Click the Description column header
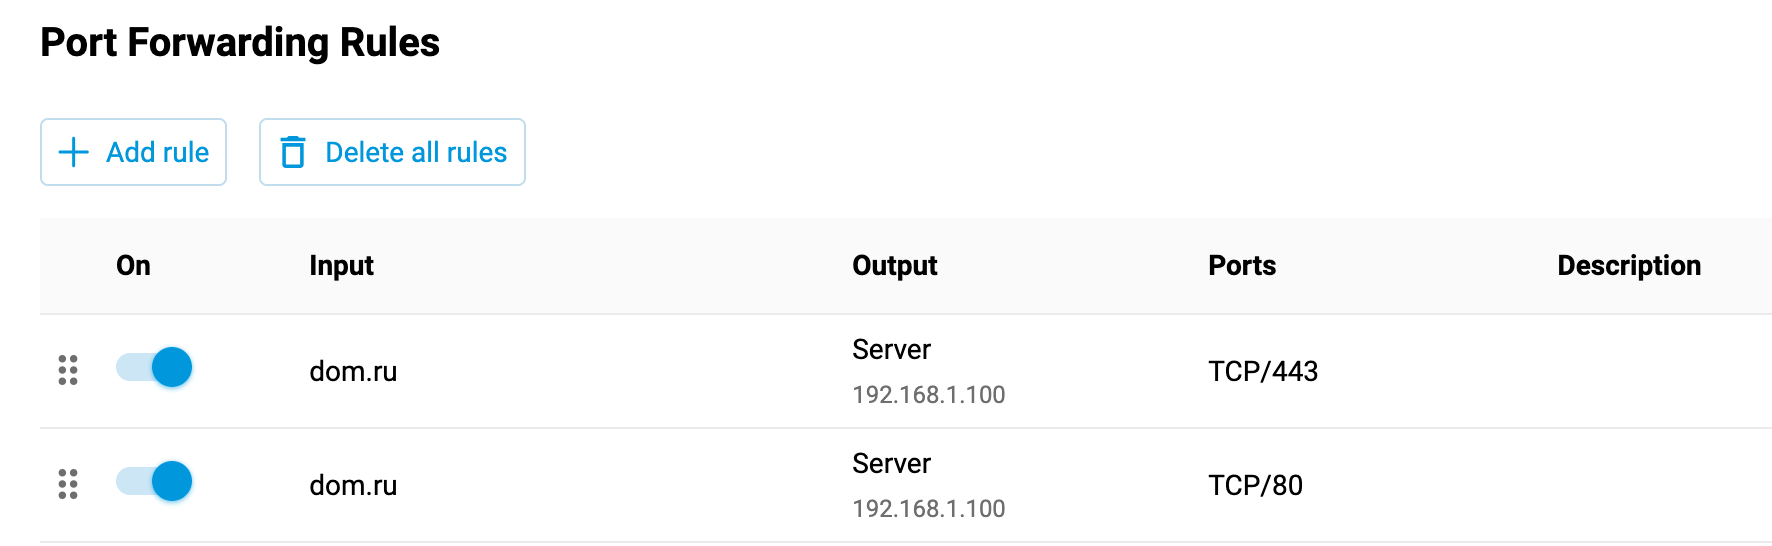 (x=1628, y=265)
